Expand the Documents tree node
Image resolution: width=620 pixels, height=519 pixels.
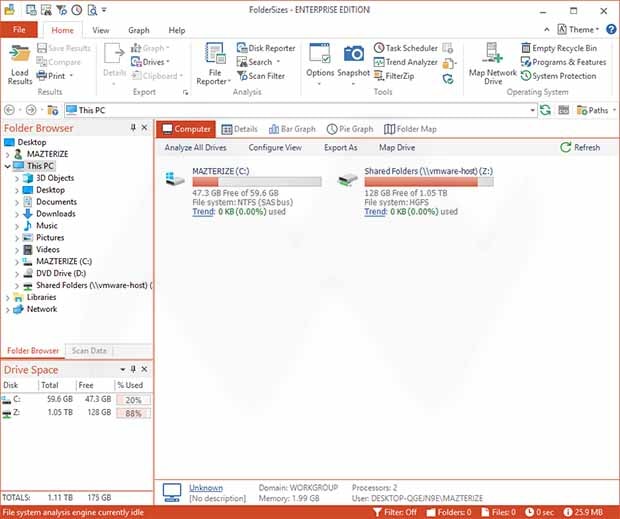pos(17,202)
